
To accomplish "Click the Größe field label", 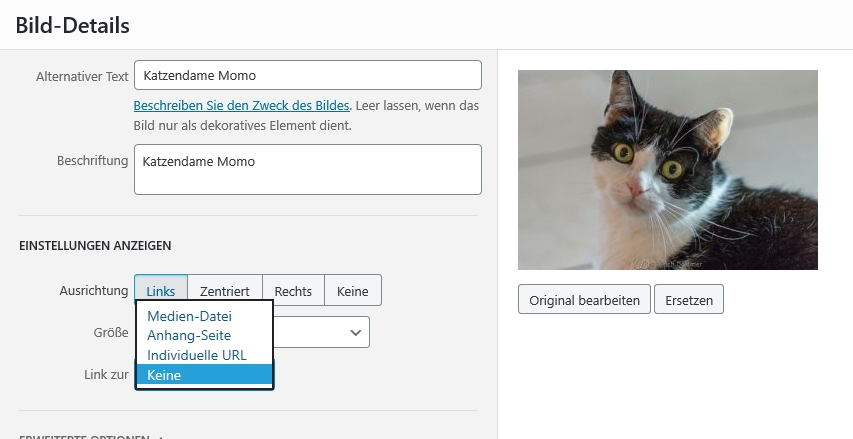I will pos(110,332).
